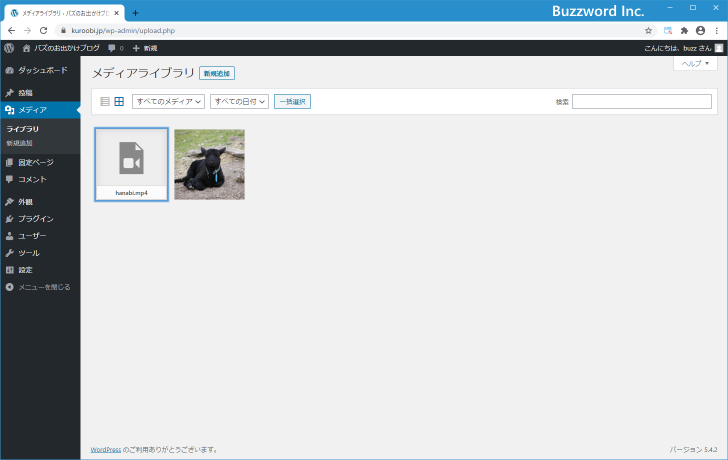
Task: Expand the ヘルプ help panel
Action: tap(696, 63)
